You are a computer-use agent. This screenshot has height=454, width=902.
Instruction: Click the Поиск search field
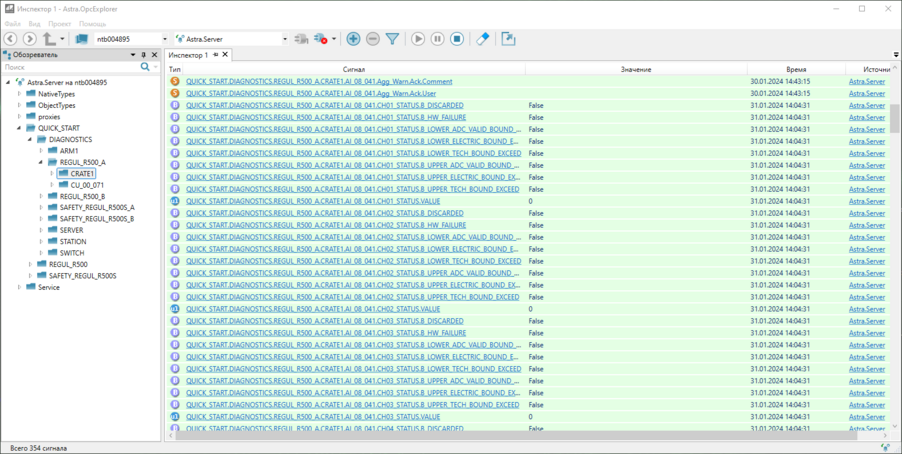(x=70, y=67)
